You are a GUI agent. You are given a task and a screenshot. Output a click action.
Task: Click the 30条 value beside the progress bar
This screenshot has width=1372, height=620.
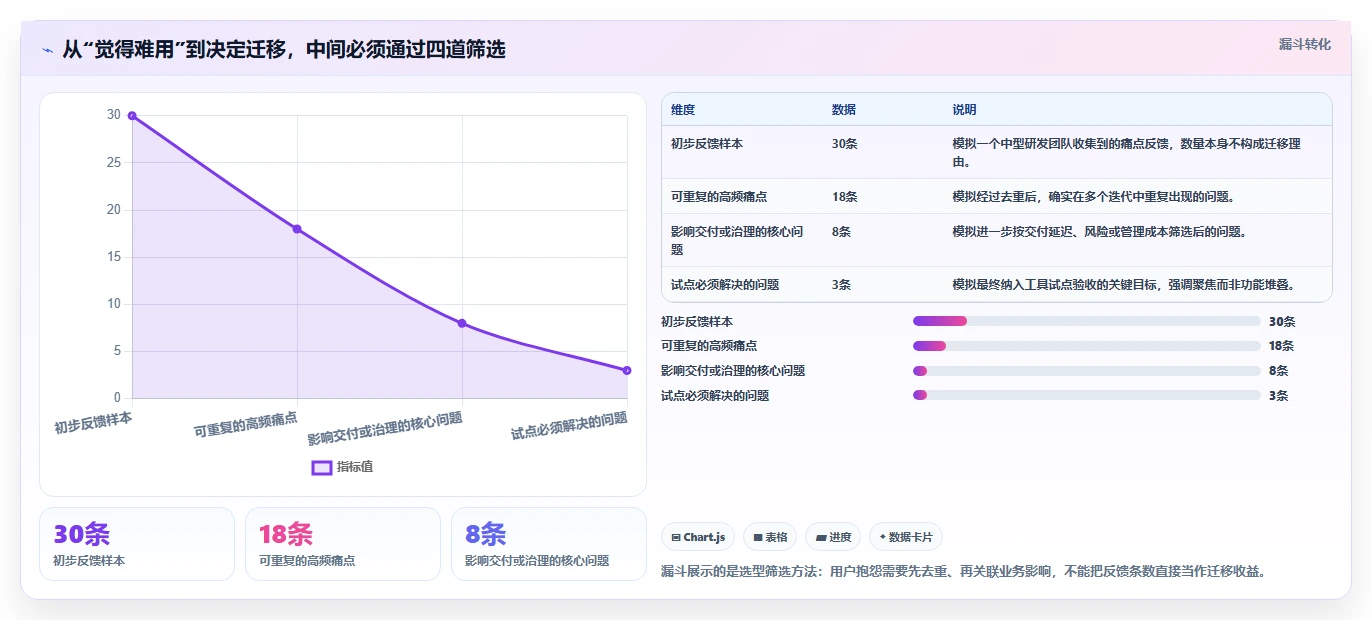click(x=1282, y=322)
